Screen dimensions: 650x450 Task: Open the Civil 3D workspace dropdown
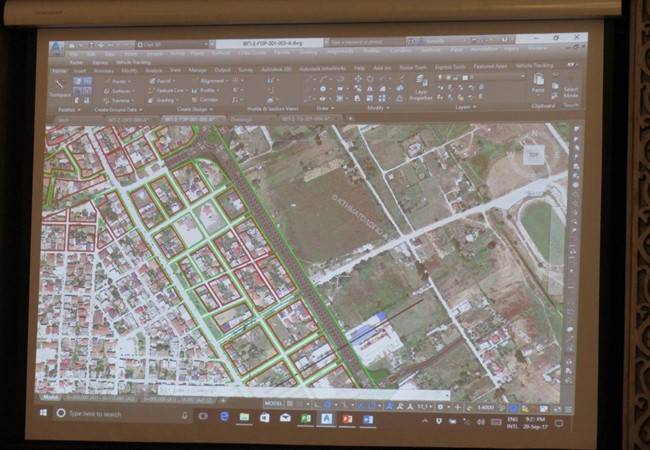tap(171, 44)
